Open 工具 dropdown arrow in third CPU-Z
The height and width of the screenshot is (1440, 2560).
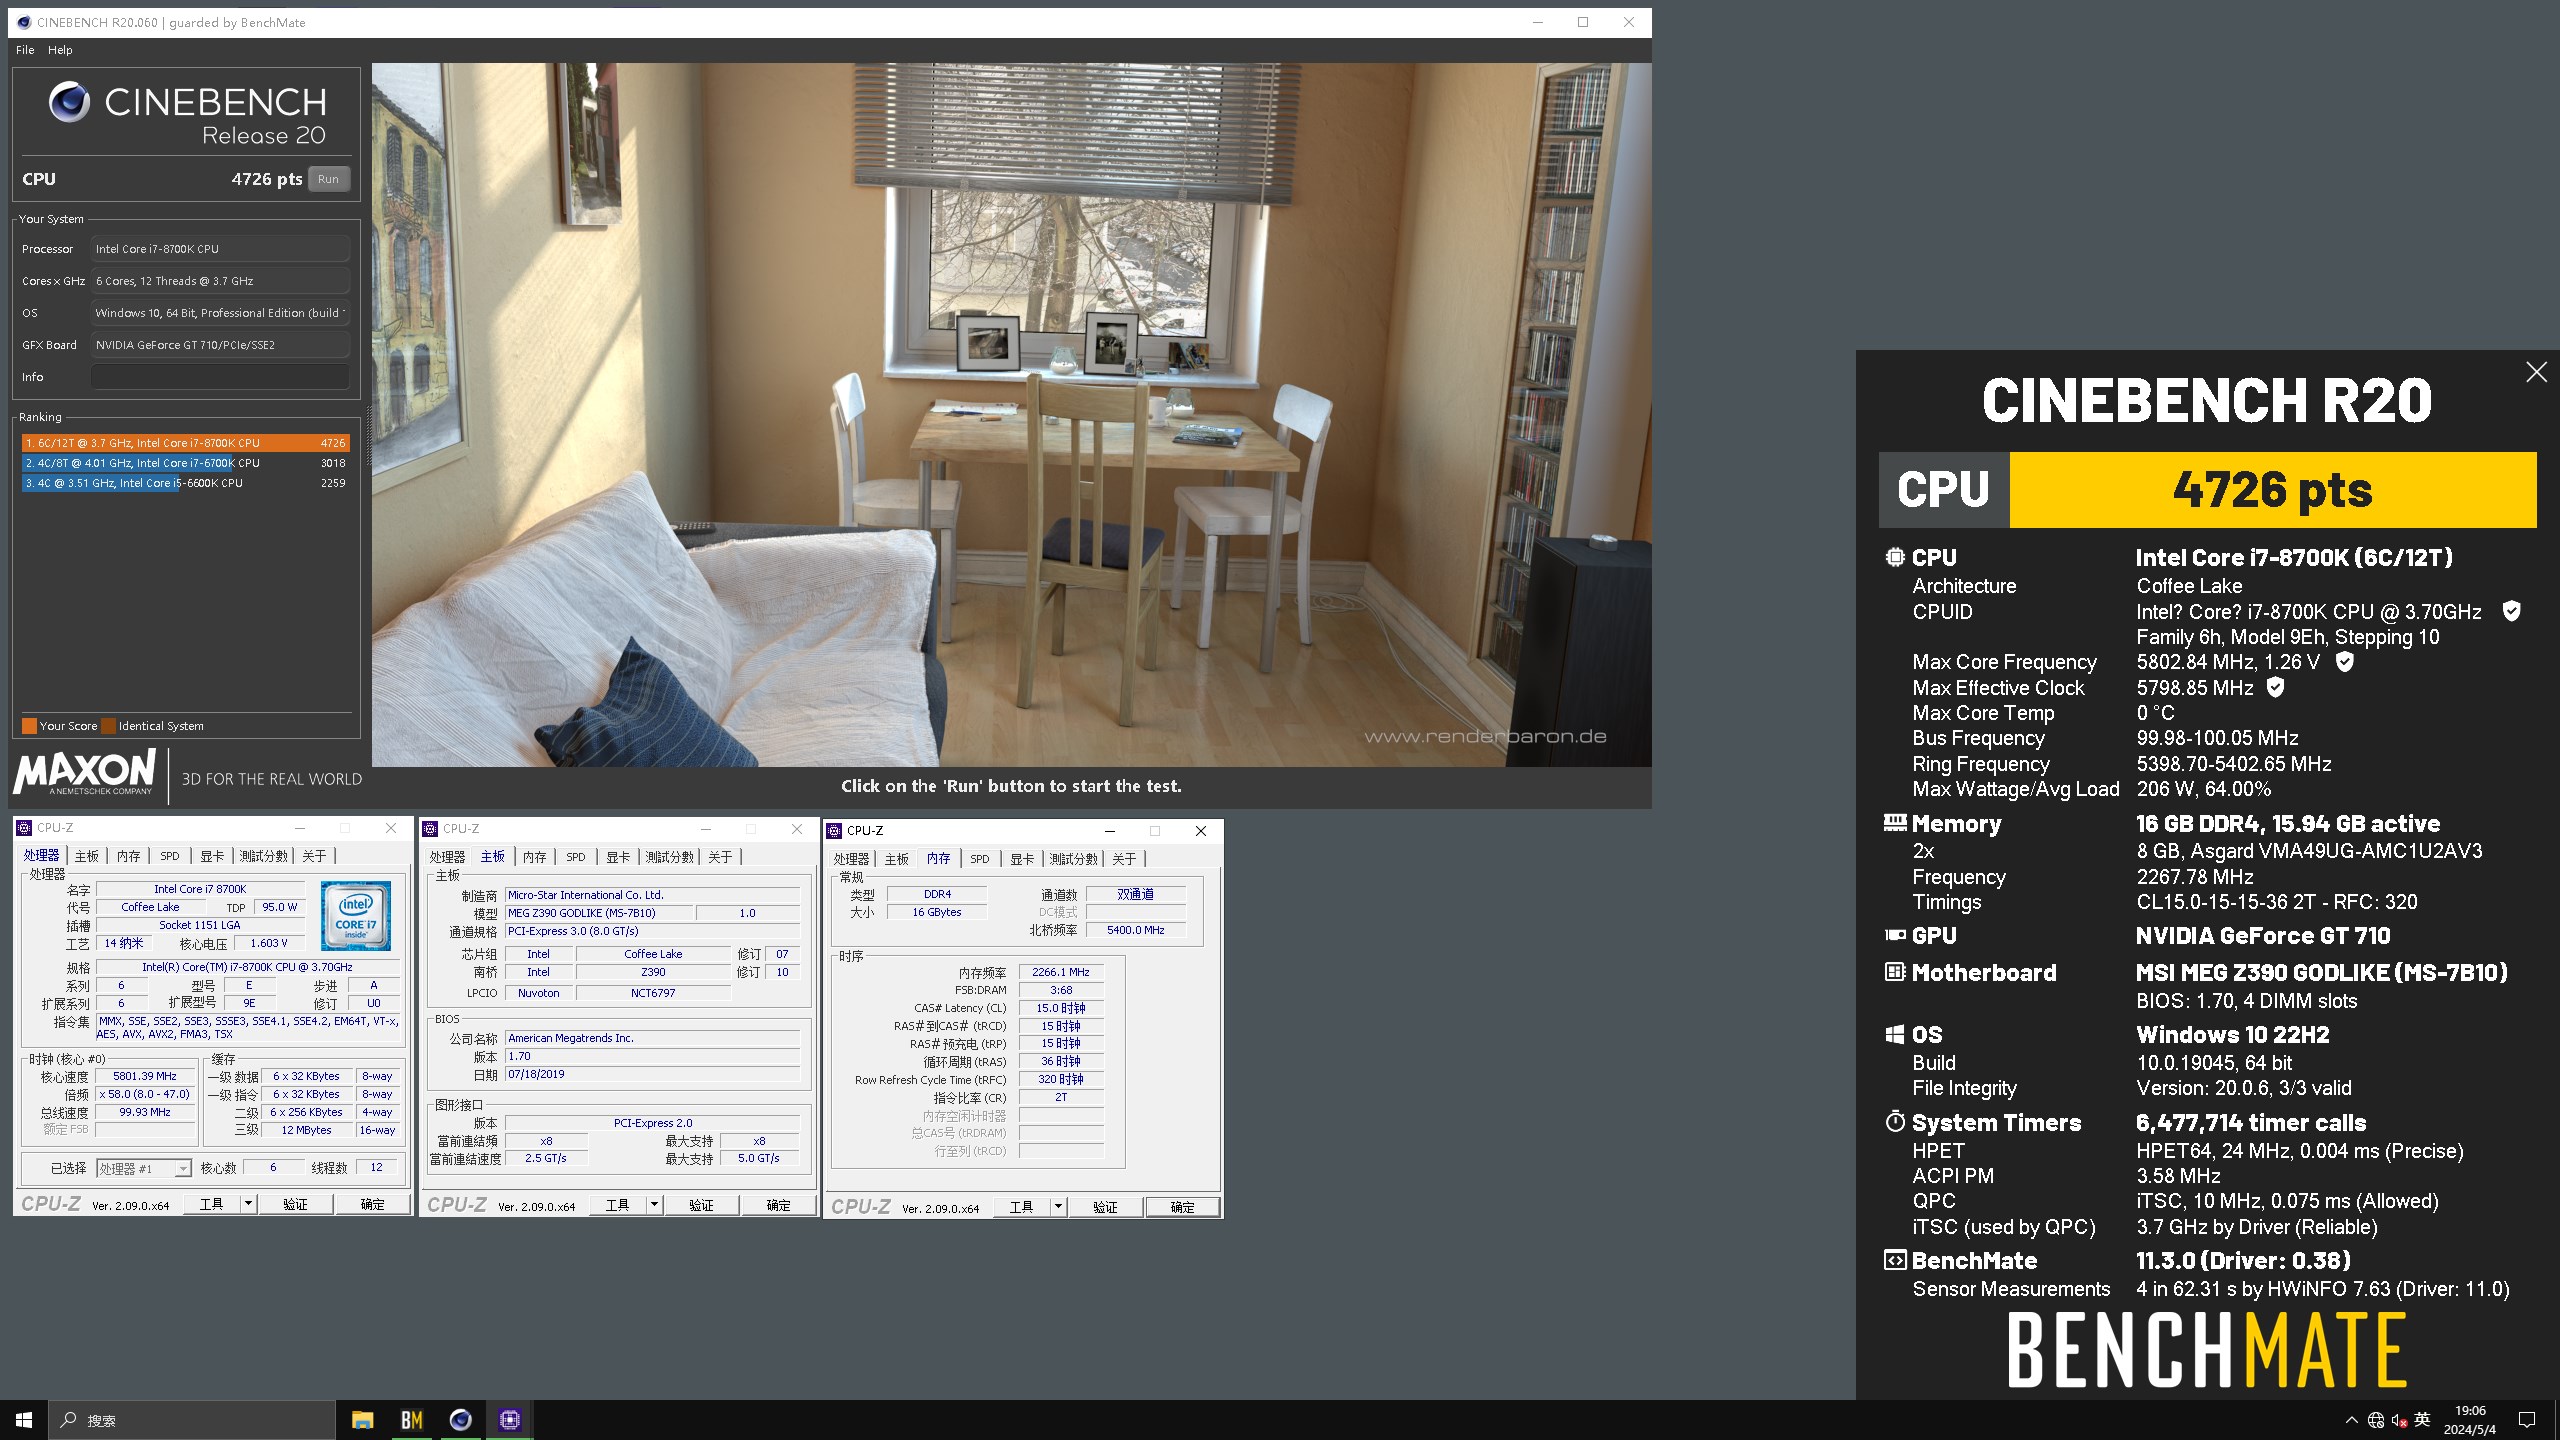pos(1058,1207)
